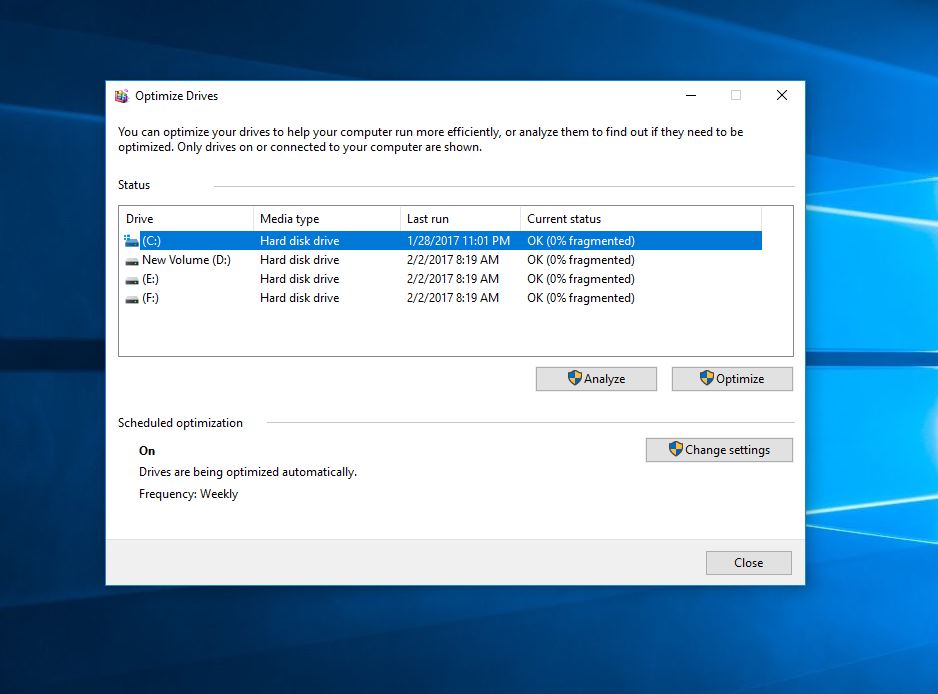Click the shield icon on Analyze button
Viewport: 938px width, 694px height.
click(575, 378)
